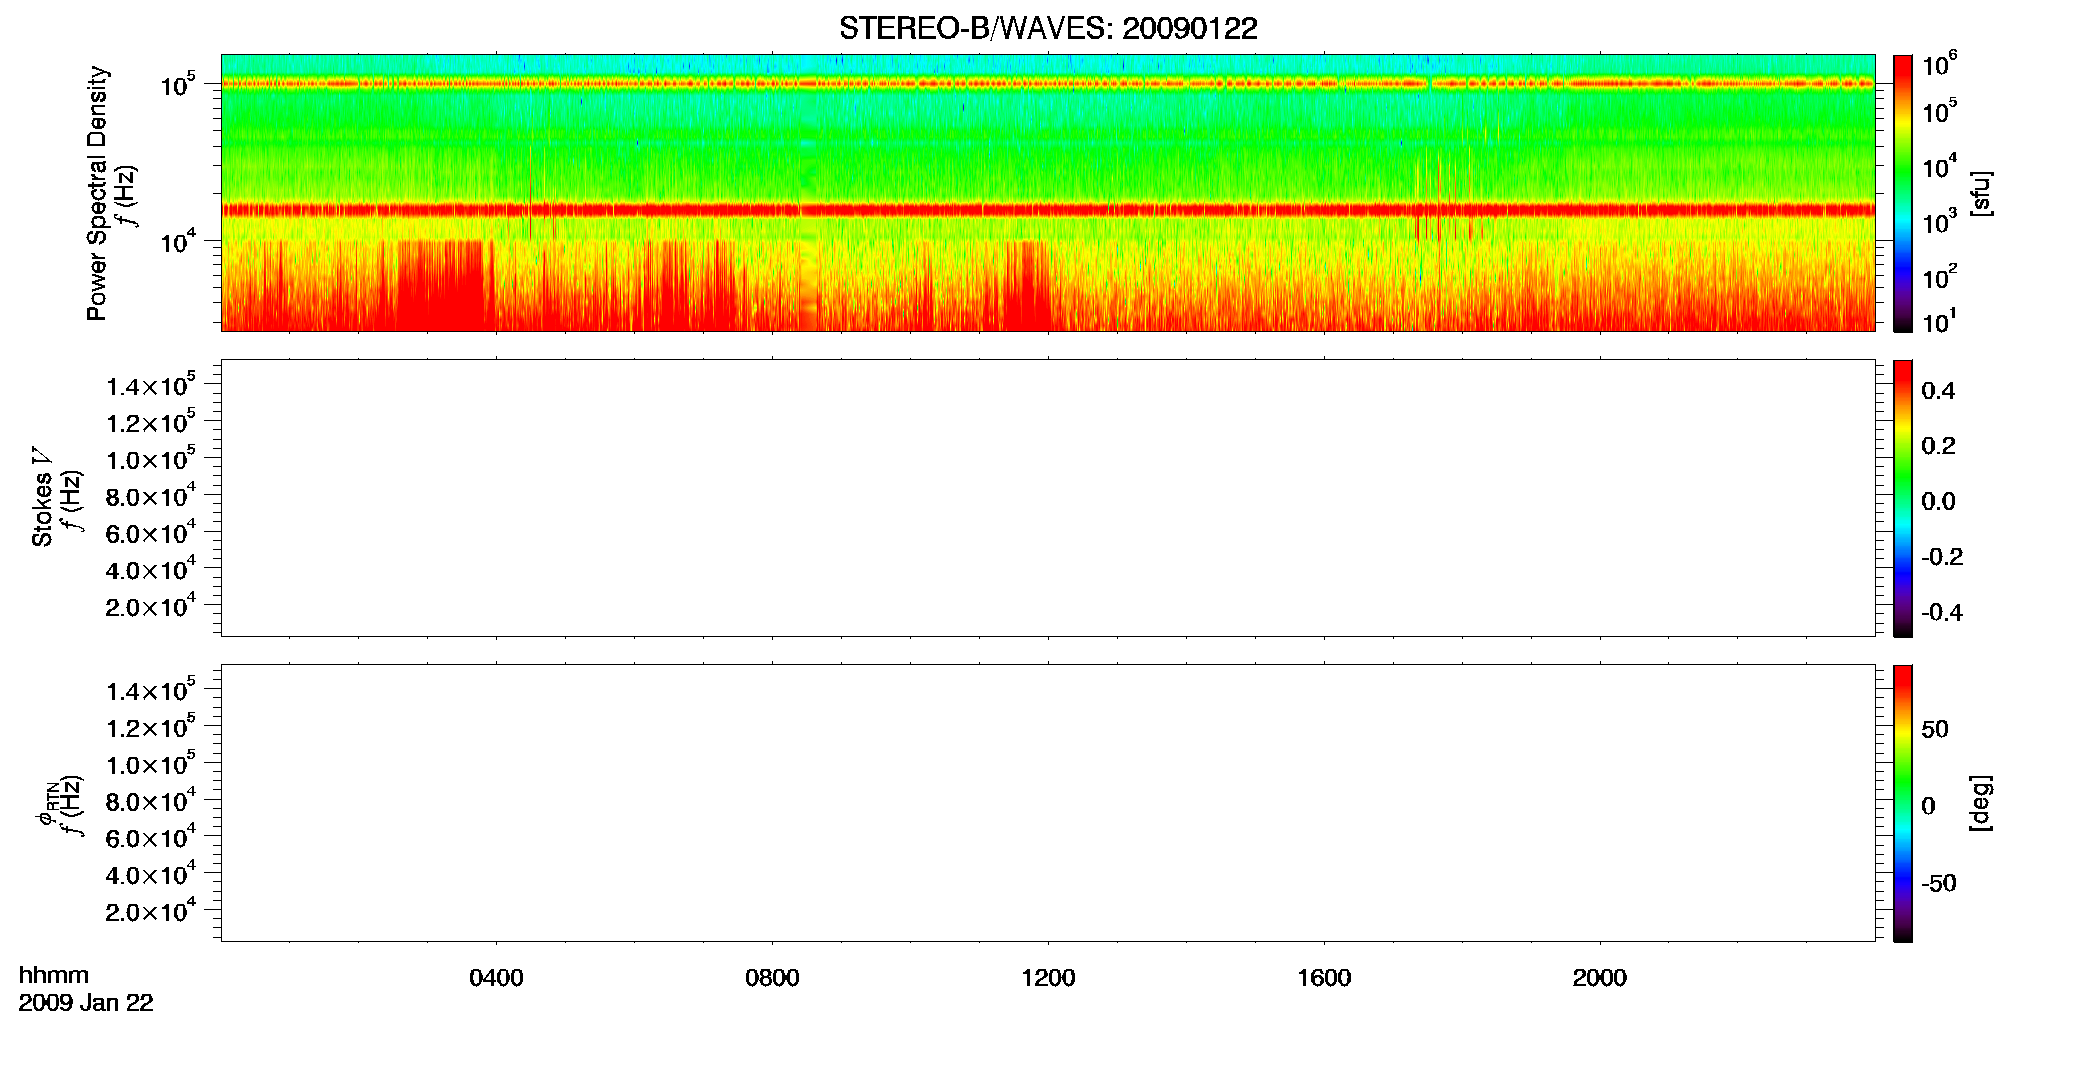Select the Stokes V color bar
The height and width of the screenshot is (1080, 2096).
tap(1903, 498)
